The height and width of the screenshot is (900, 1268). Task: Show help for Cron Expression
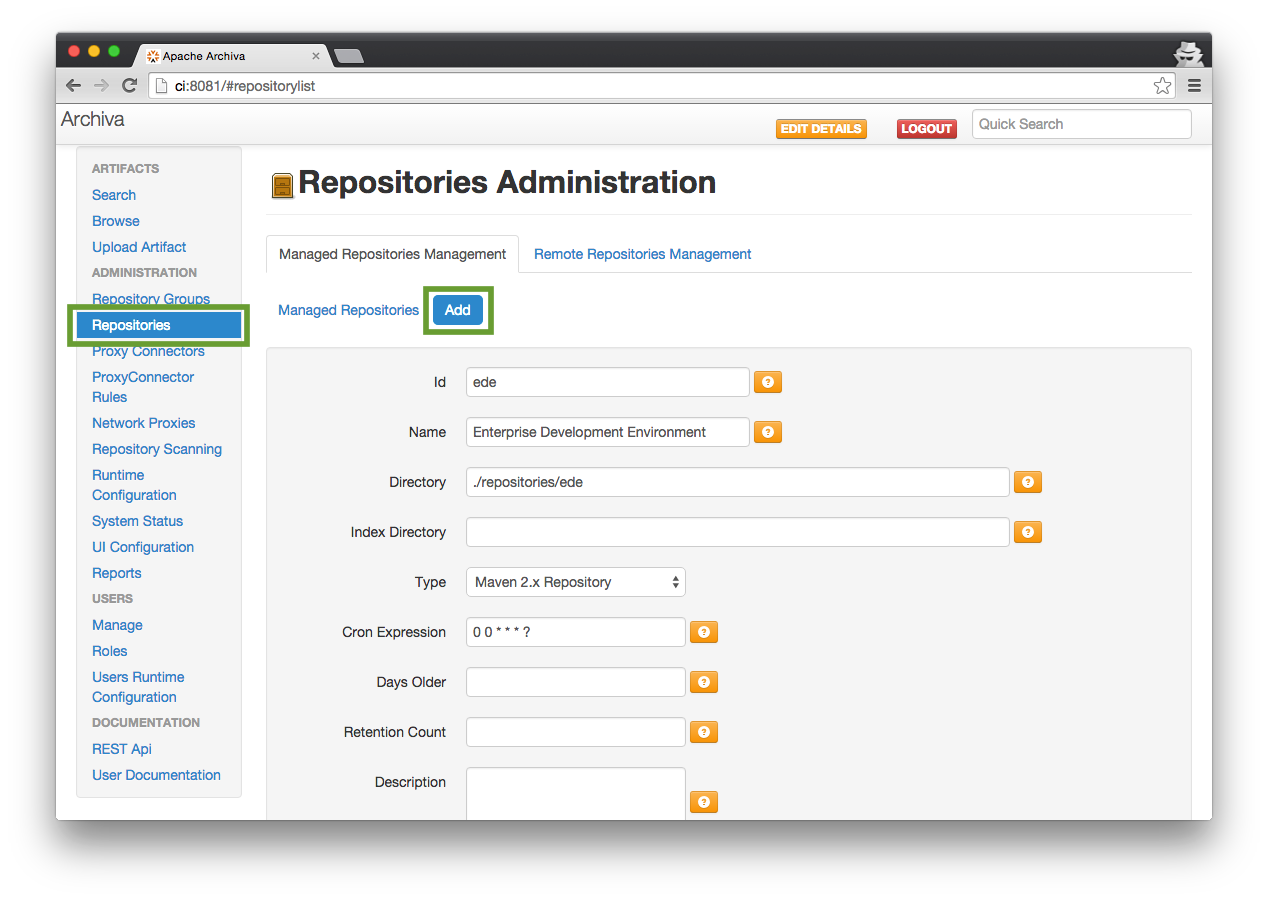click(704, 632)
